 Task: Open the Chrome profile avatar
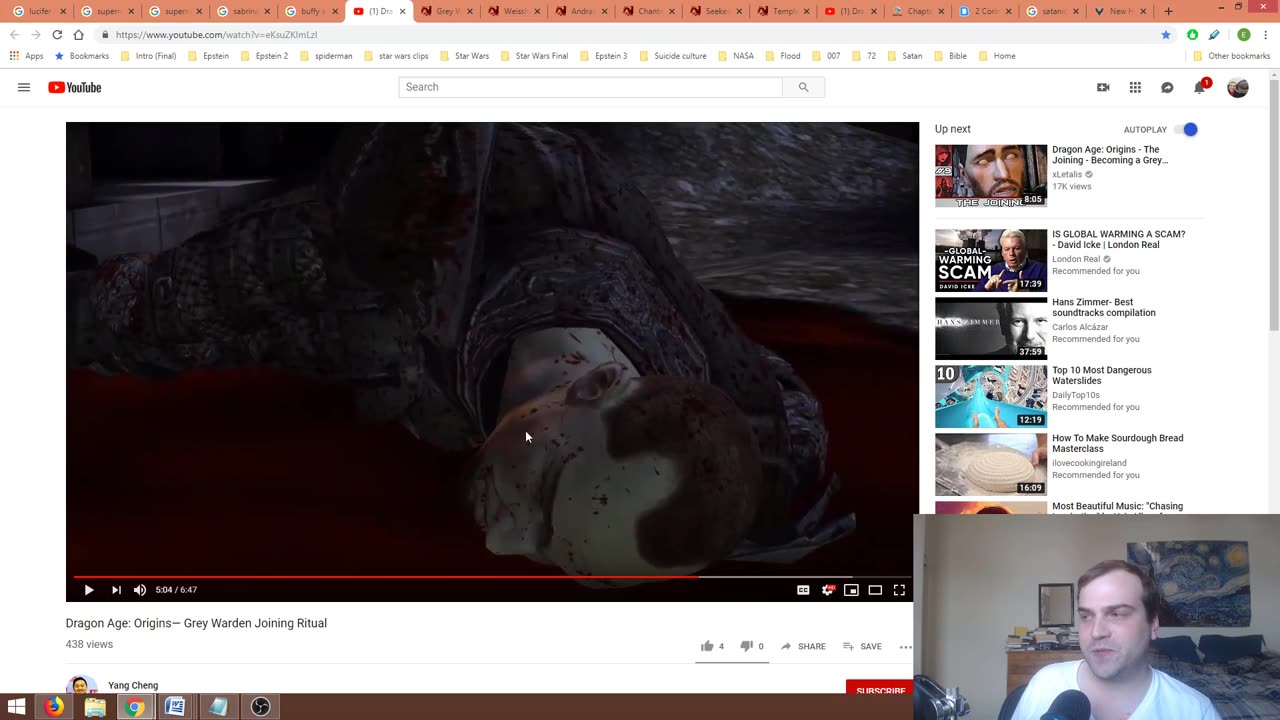point(1244,34)
